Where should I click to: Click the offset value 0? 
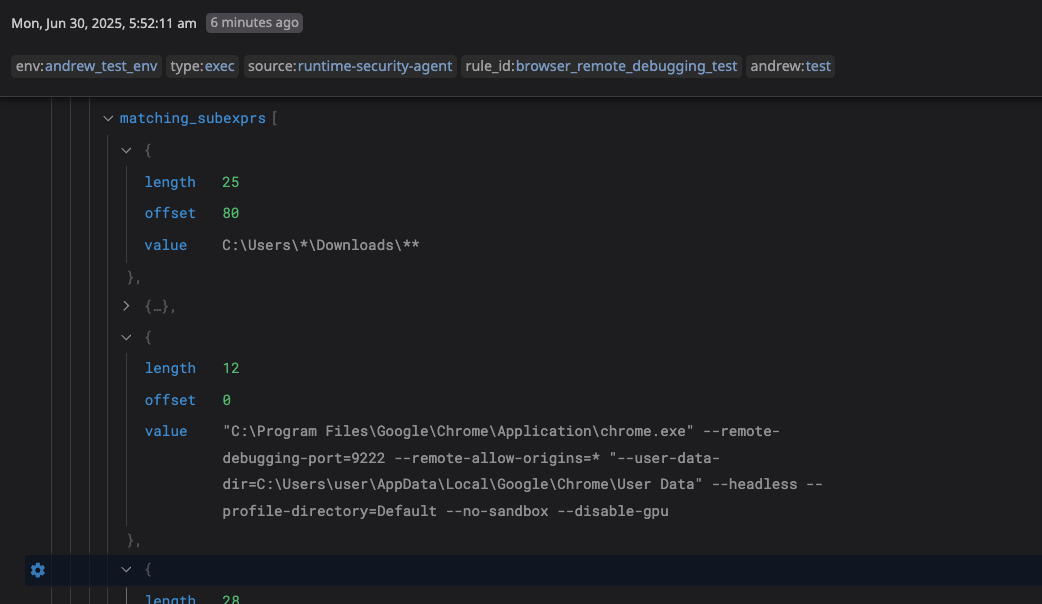coord(227,400)
